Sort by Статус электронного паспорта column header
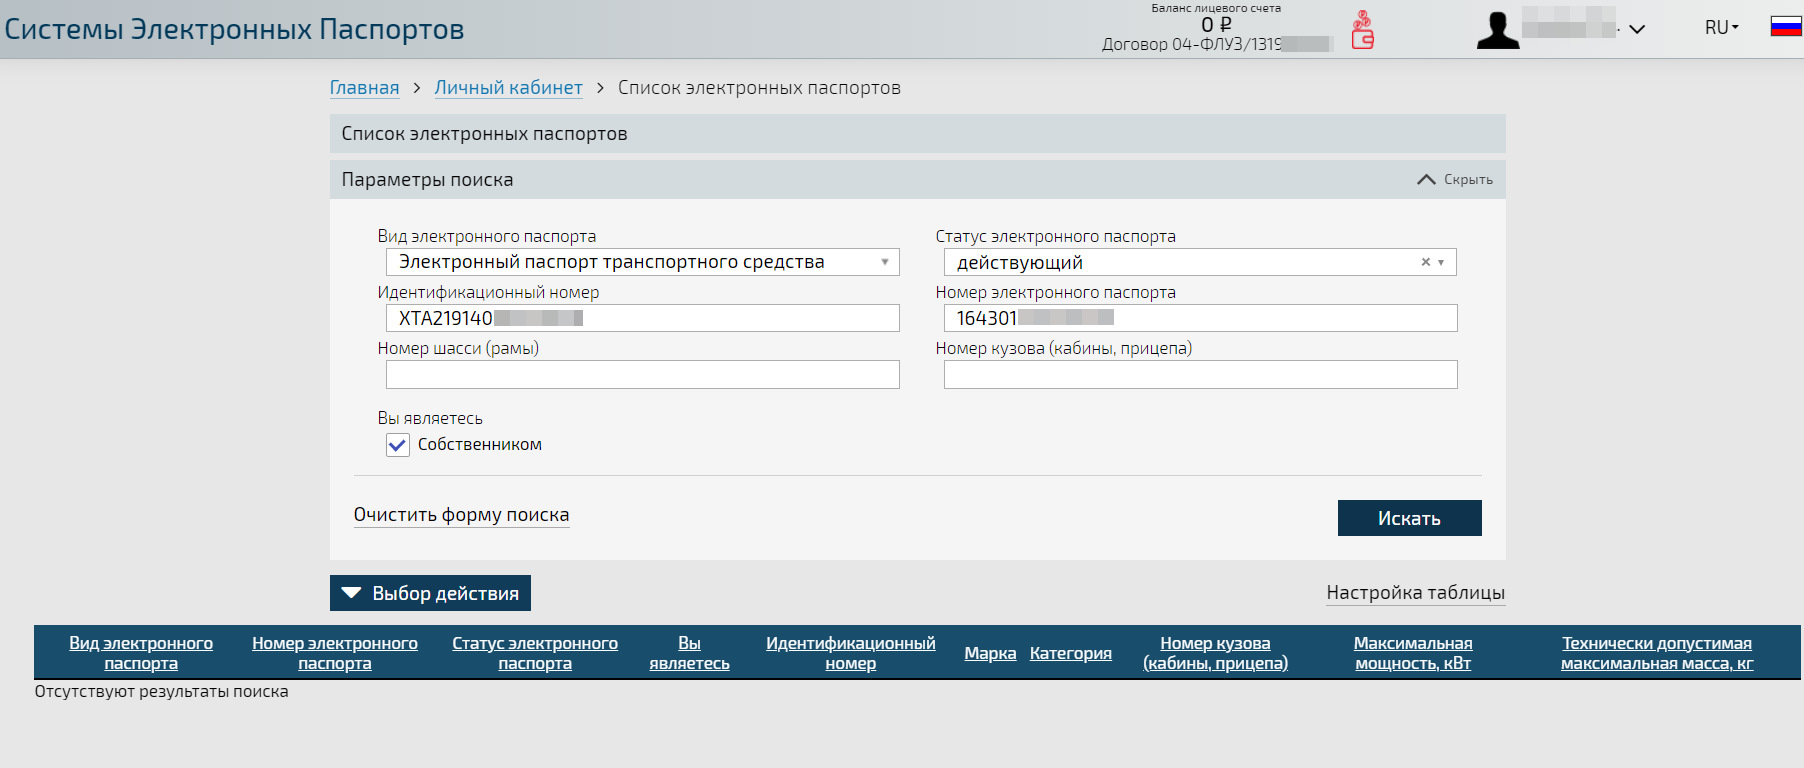1804x768 pixels. (535, 653)
